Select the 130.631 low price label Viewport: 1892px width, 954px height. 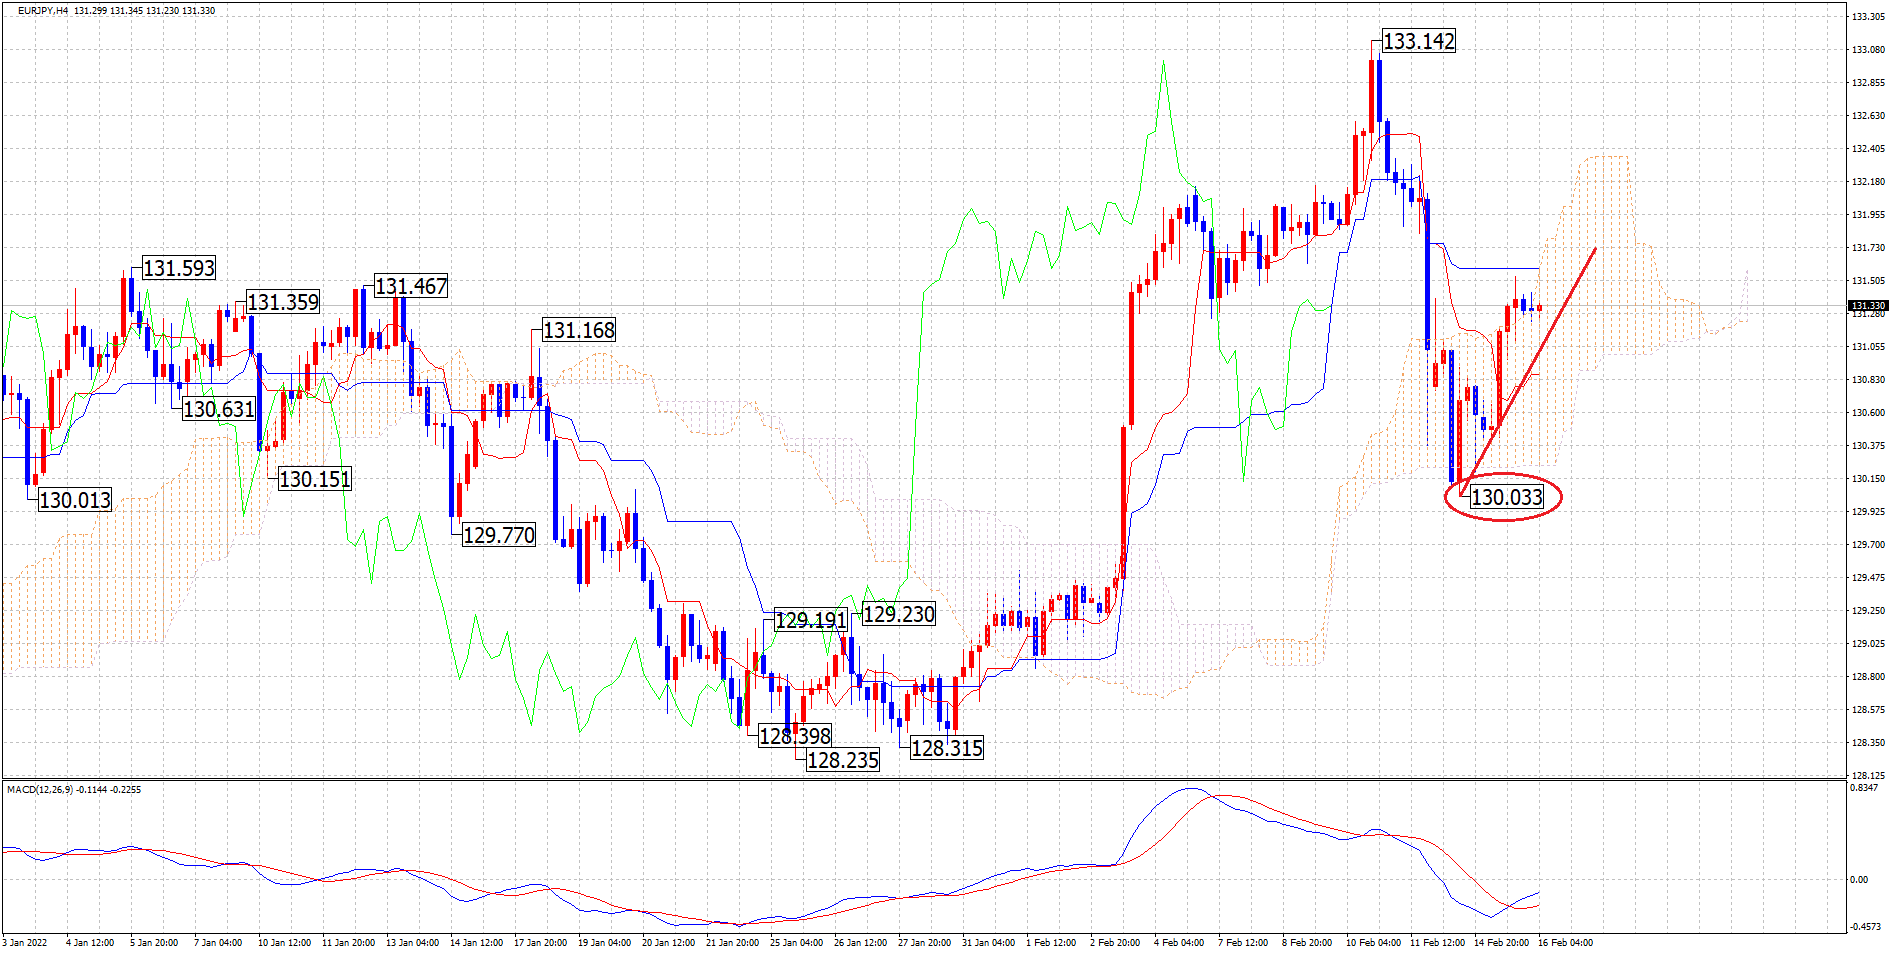click(219, 409)
